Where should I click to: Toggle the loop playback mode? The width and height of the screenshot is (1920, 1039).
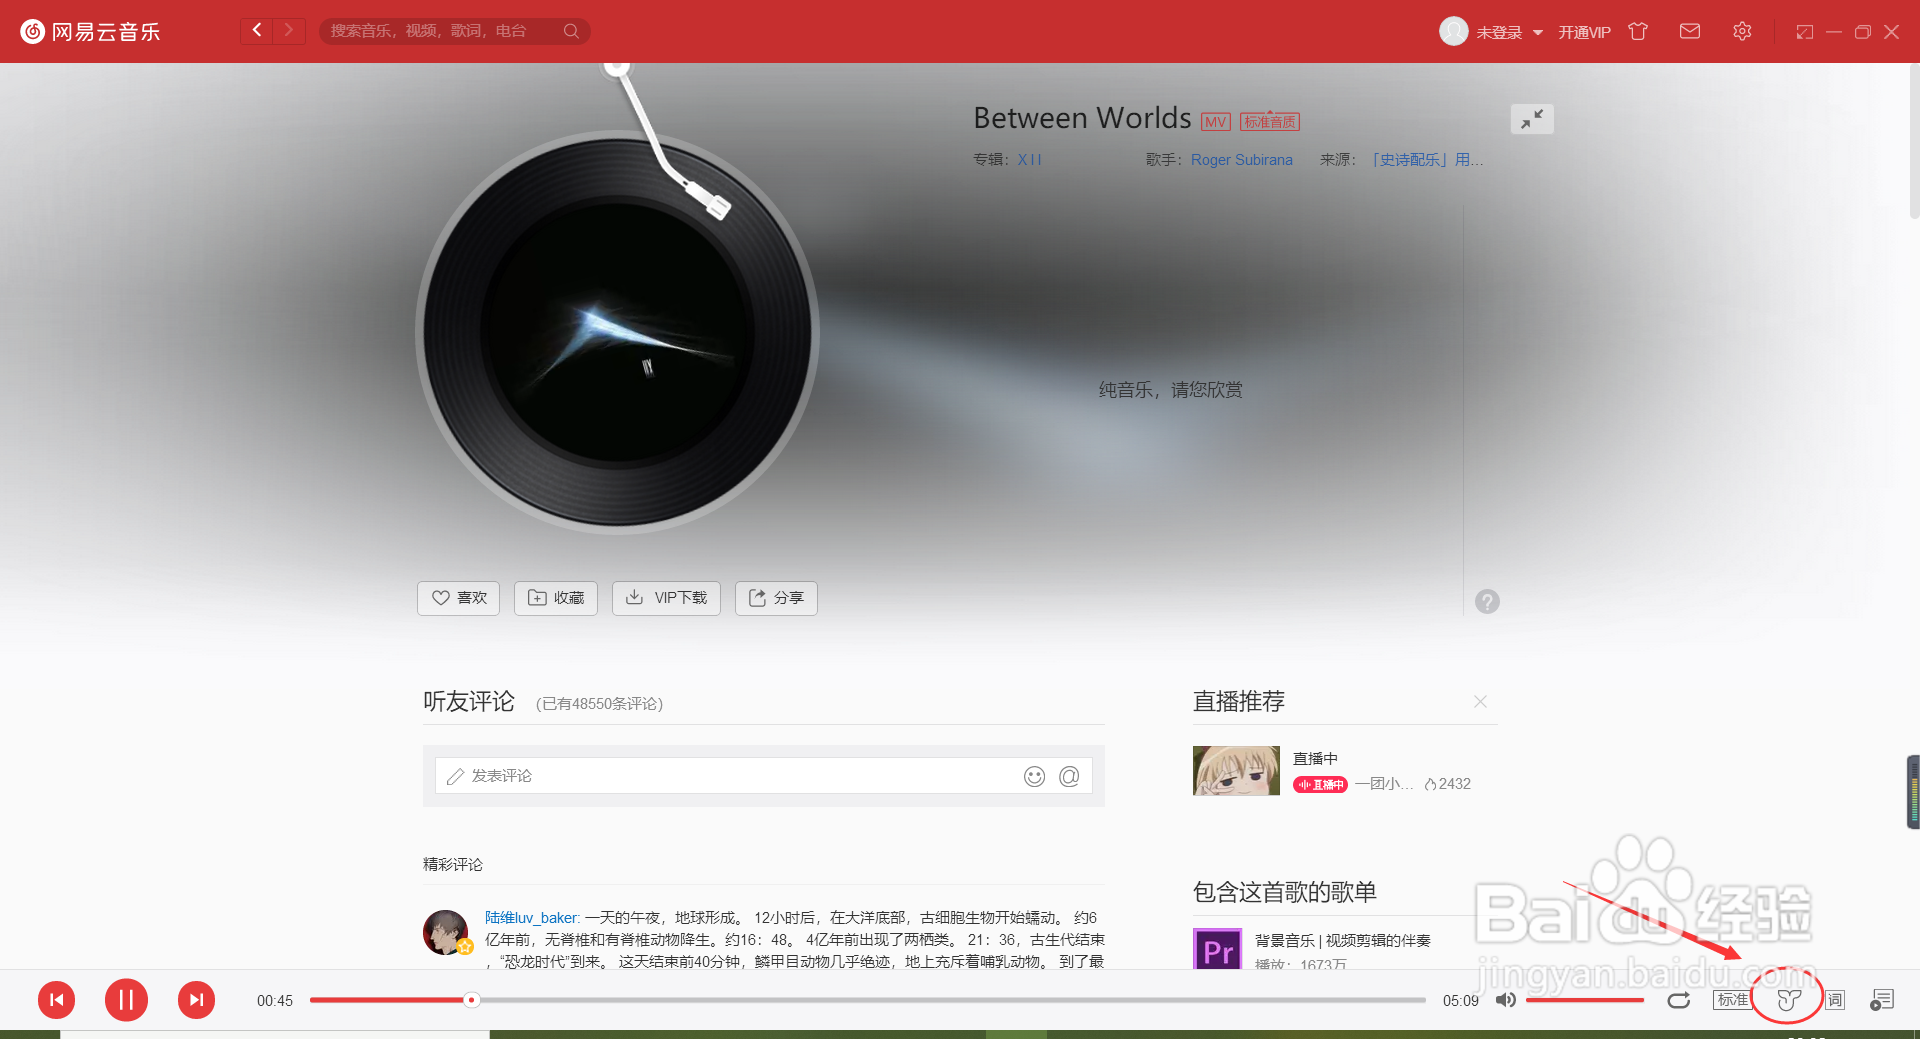click(1678, 1000)
